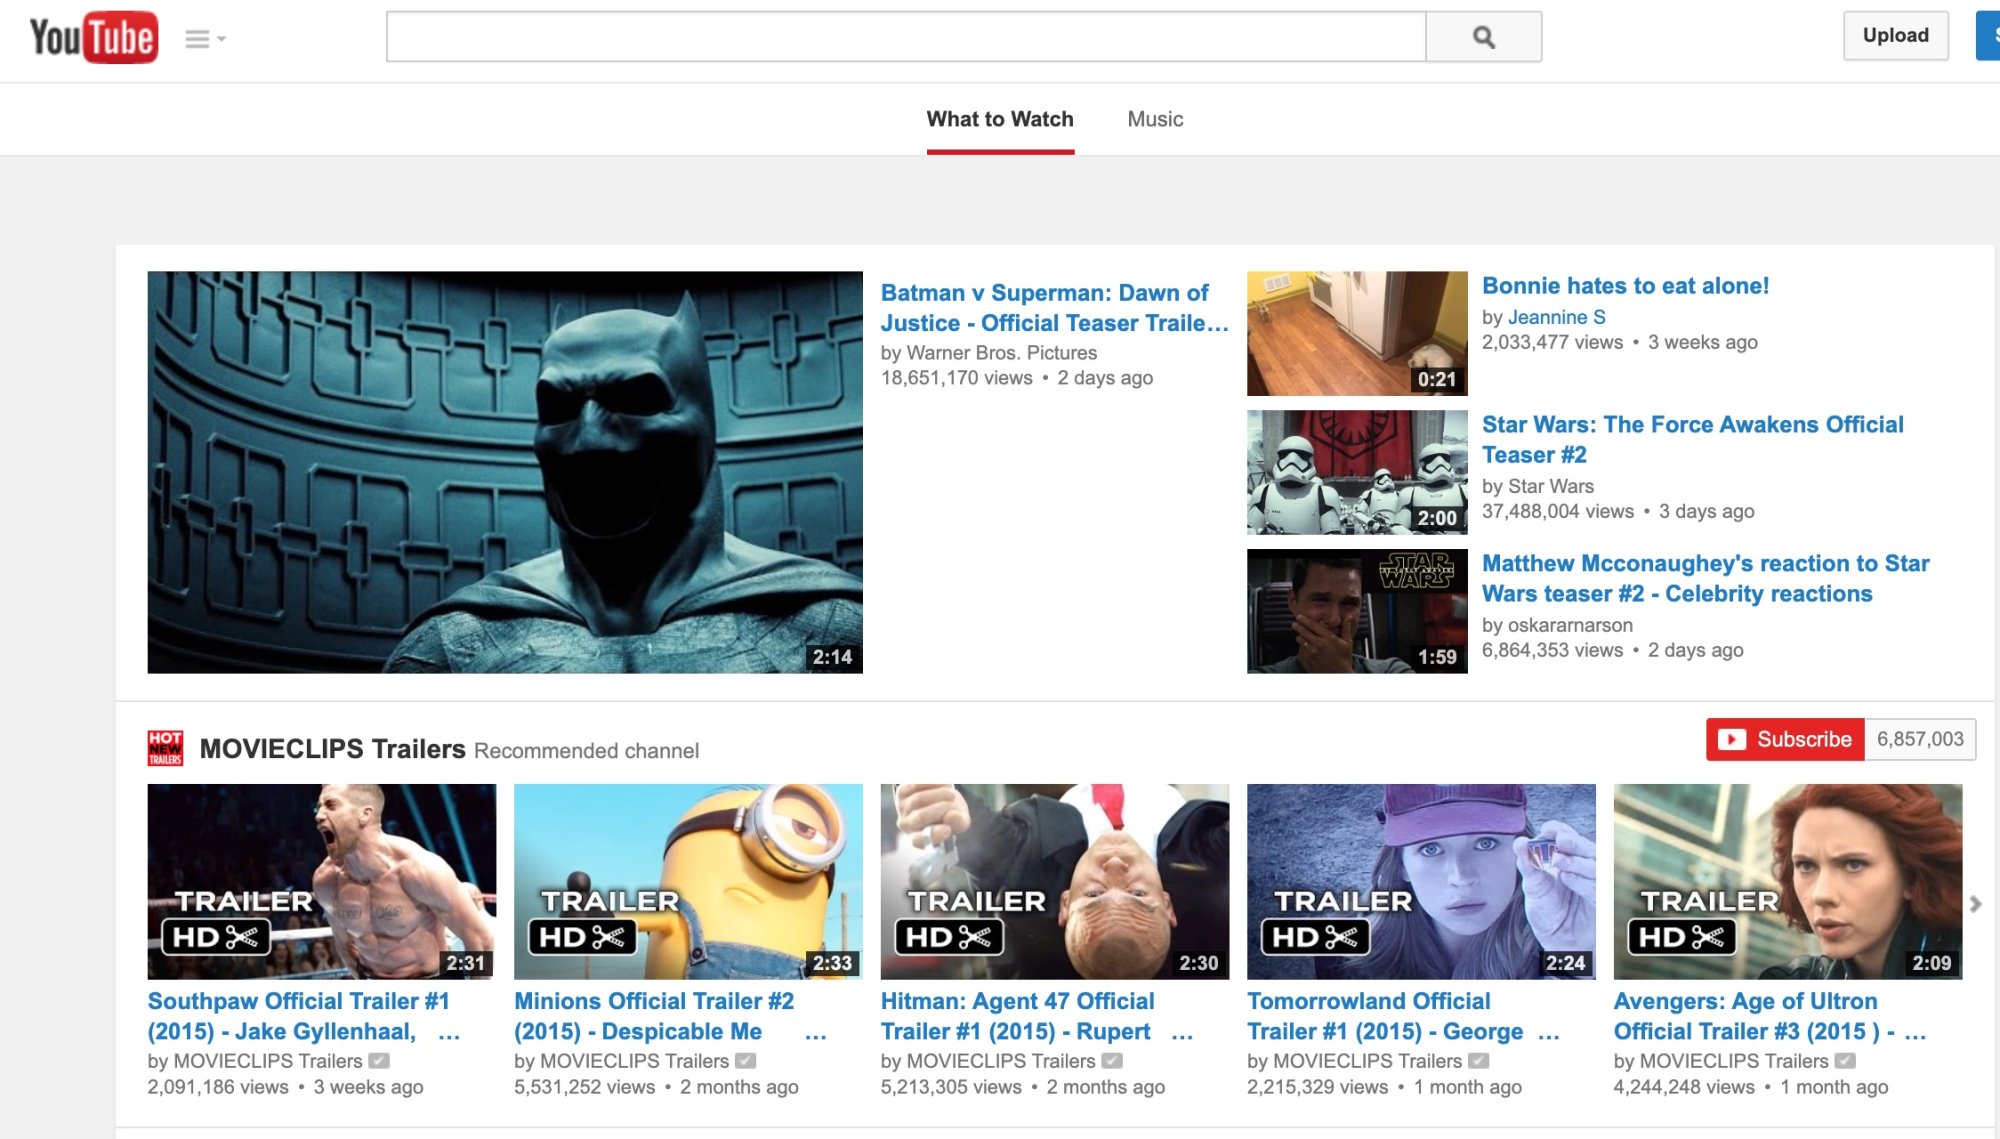Click the verified badge under Southpaw trailer

click(x=379, y=1061)
